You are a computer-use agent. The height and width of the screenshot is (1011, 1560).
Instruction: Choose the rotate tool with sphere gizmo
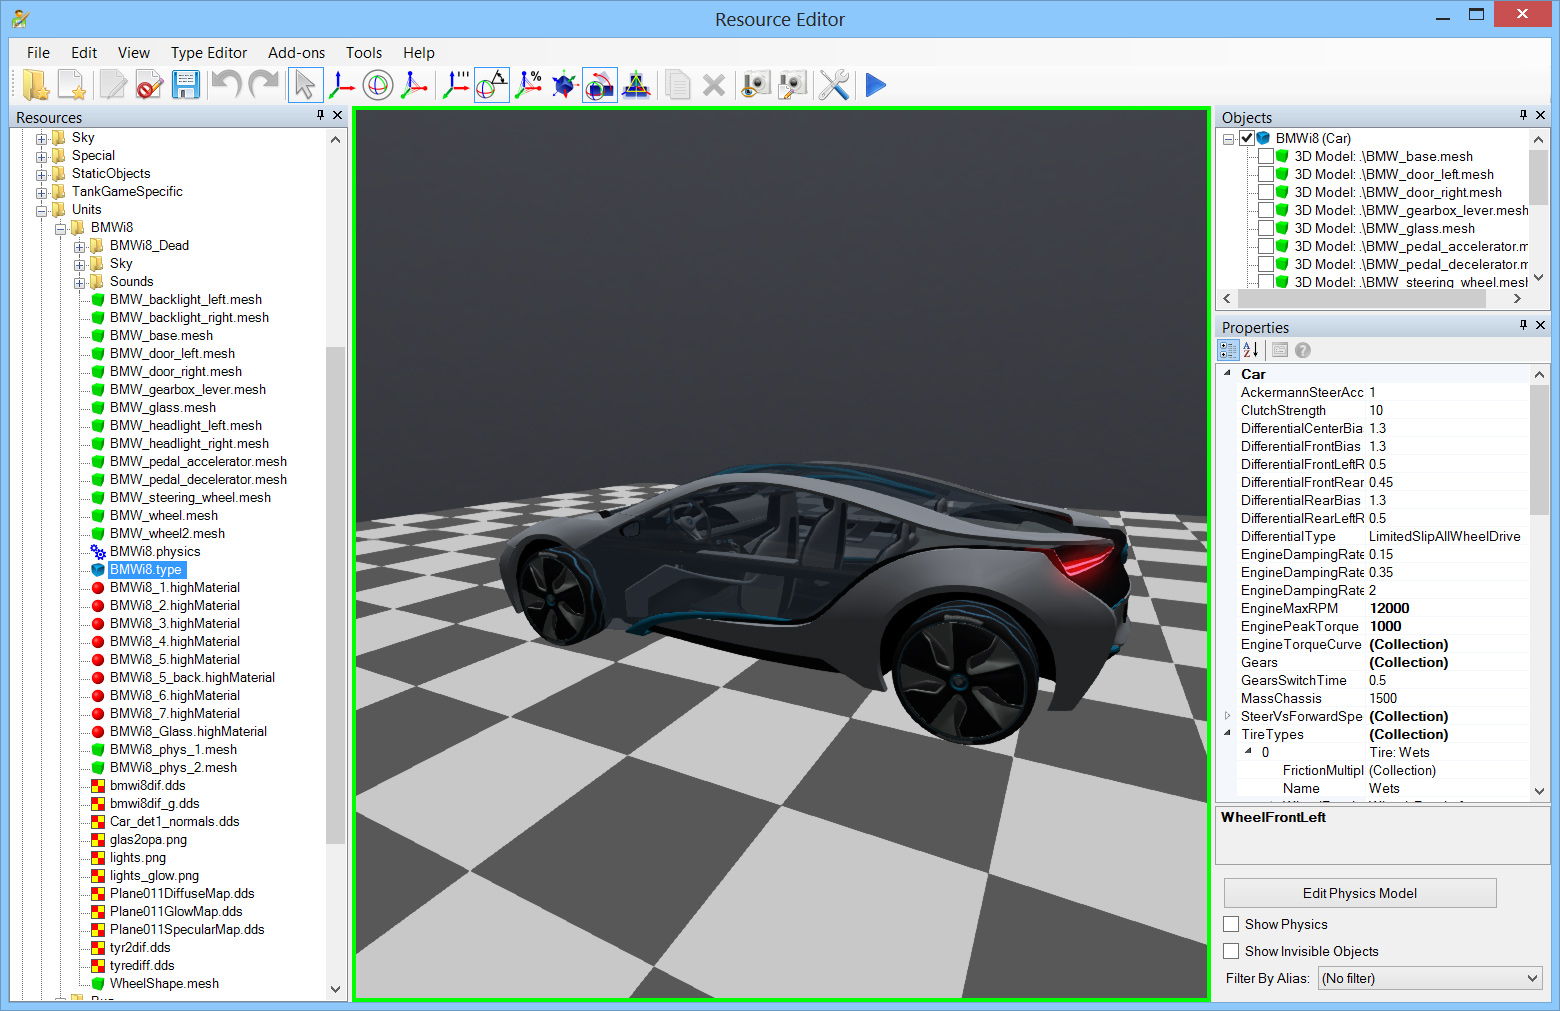click(378, 85)
